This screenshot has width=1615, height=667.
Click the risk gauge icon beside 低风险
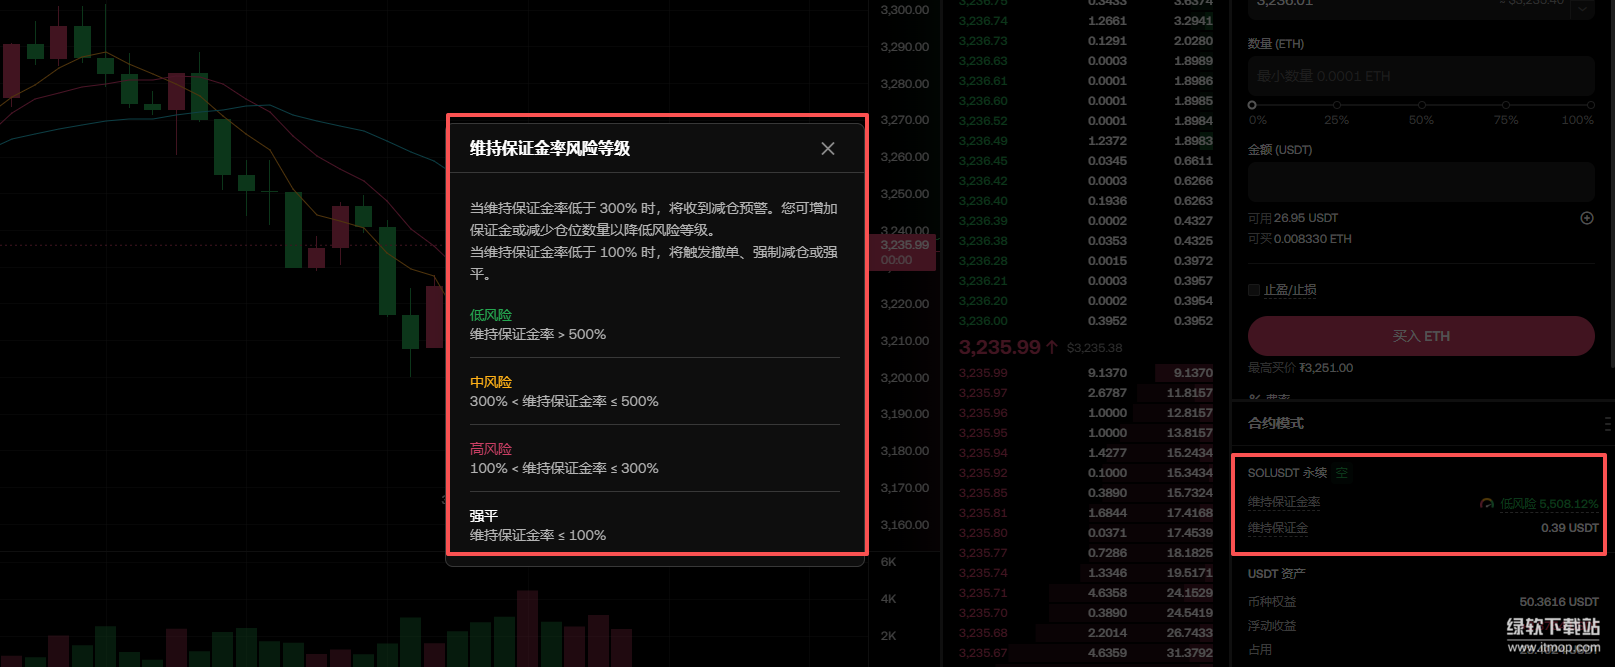tap(1487, 504)
